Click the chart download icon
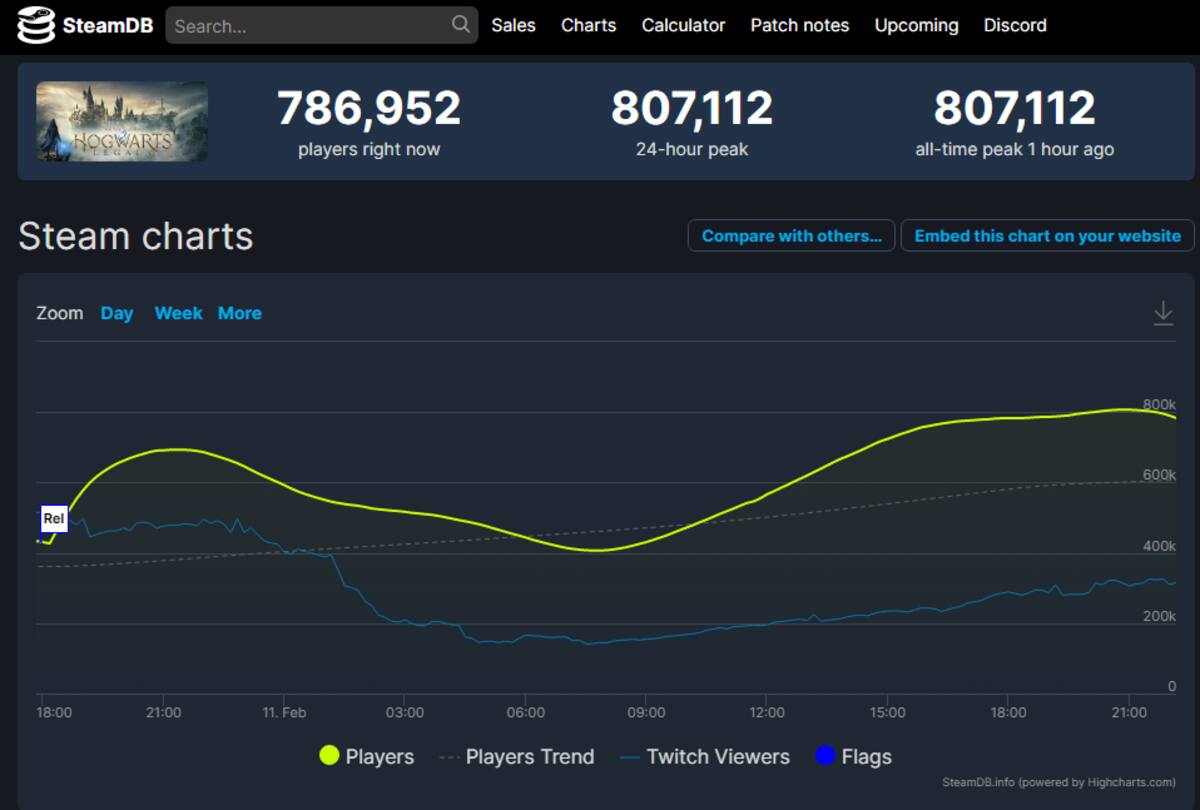 (x=1163, y=313)
